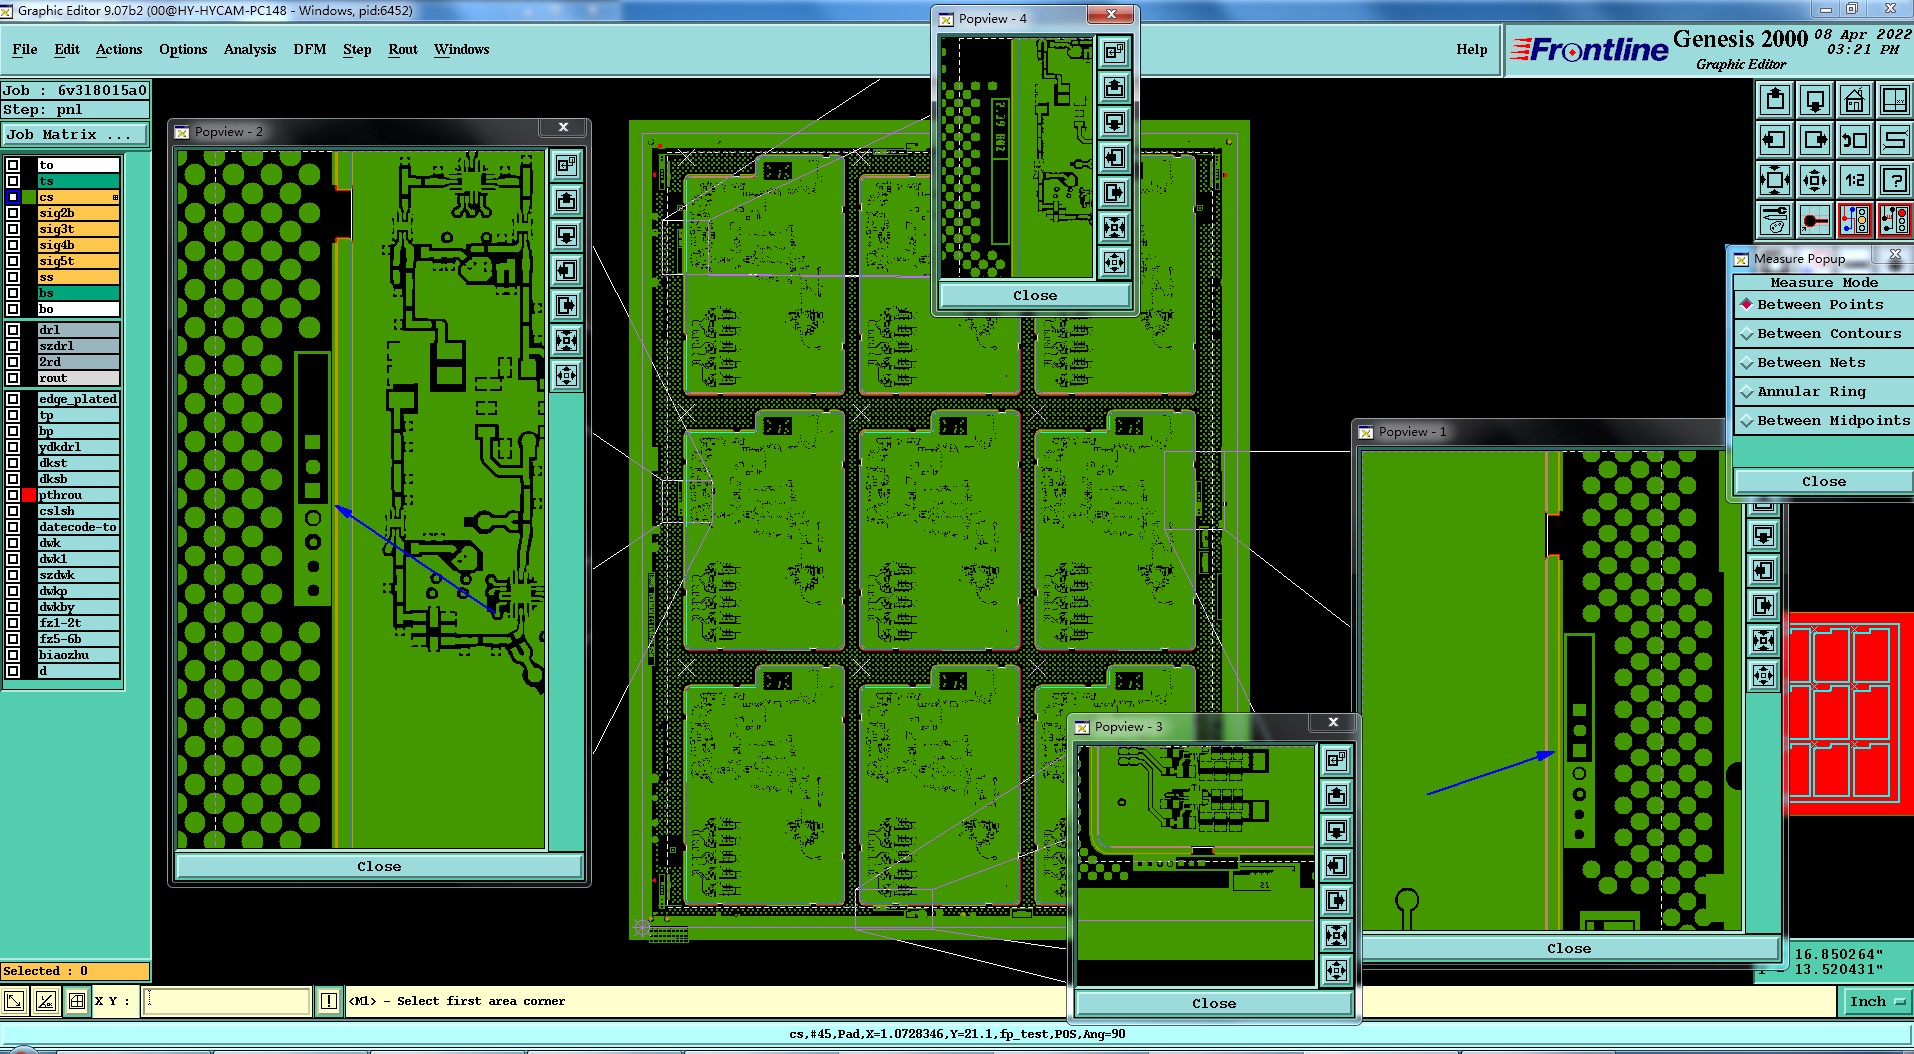Click the X Y coordinate input field
1914x1054 pixels.
(x=227, y=1000)
